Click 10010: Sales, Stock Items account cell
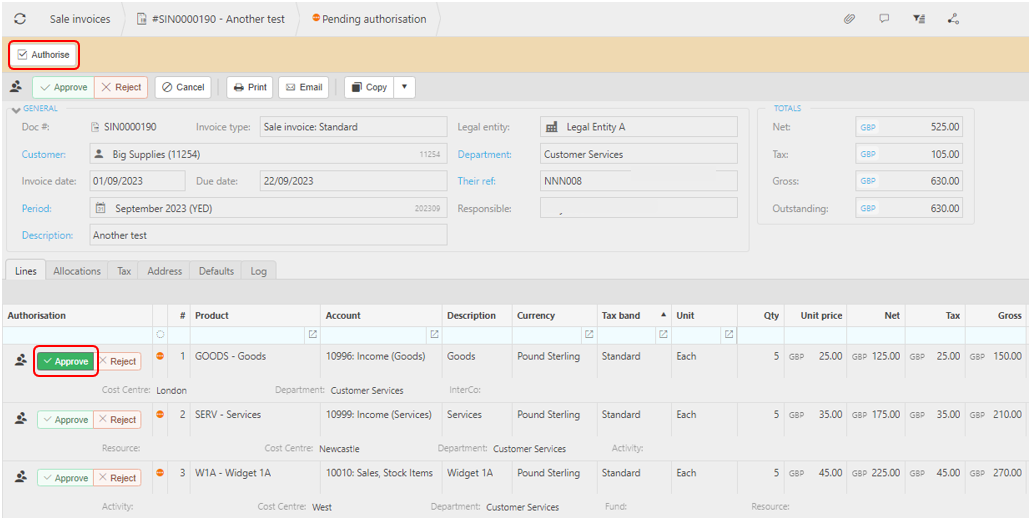Image resolution: width=1029 pixels, height=518 pixels. click(379, 473)
